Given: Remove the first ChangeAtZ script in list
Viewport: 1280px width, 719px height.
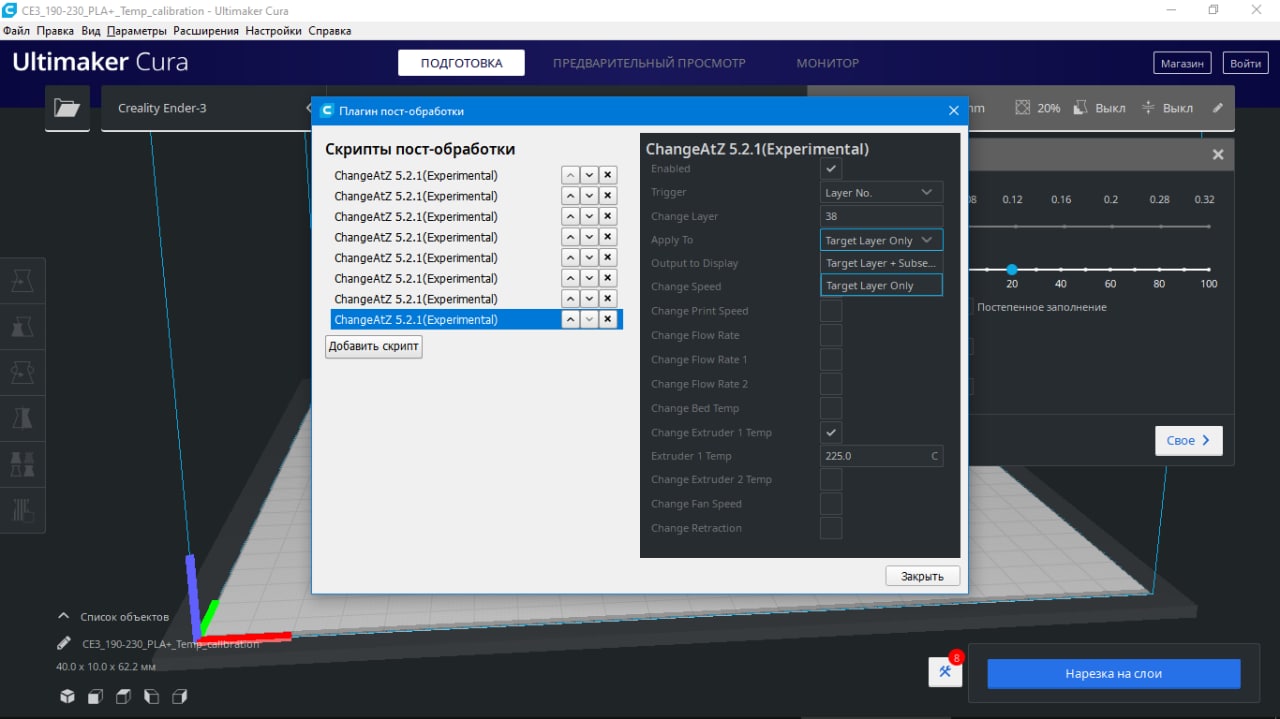Looking at the screenshot, I should (x=607, y=176).
